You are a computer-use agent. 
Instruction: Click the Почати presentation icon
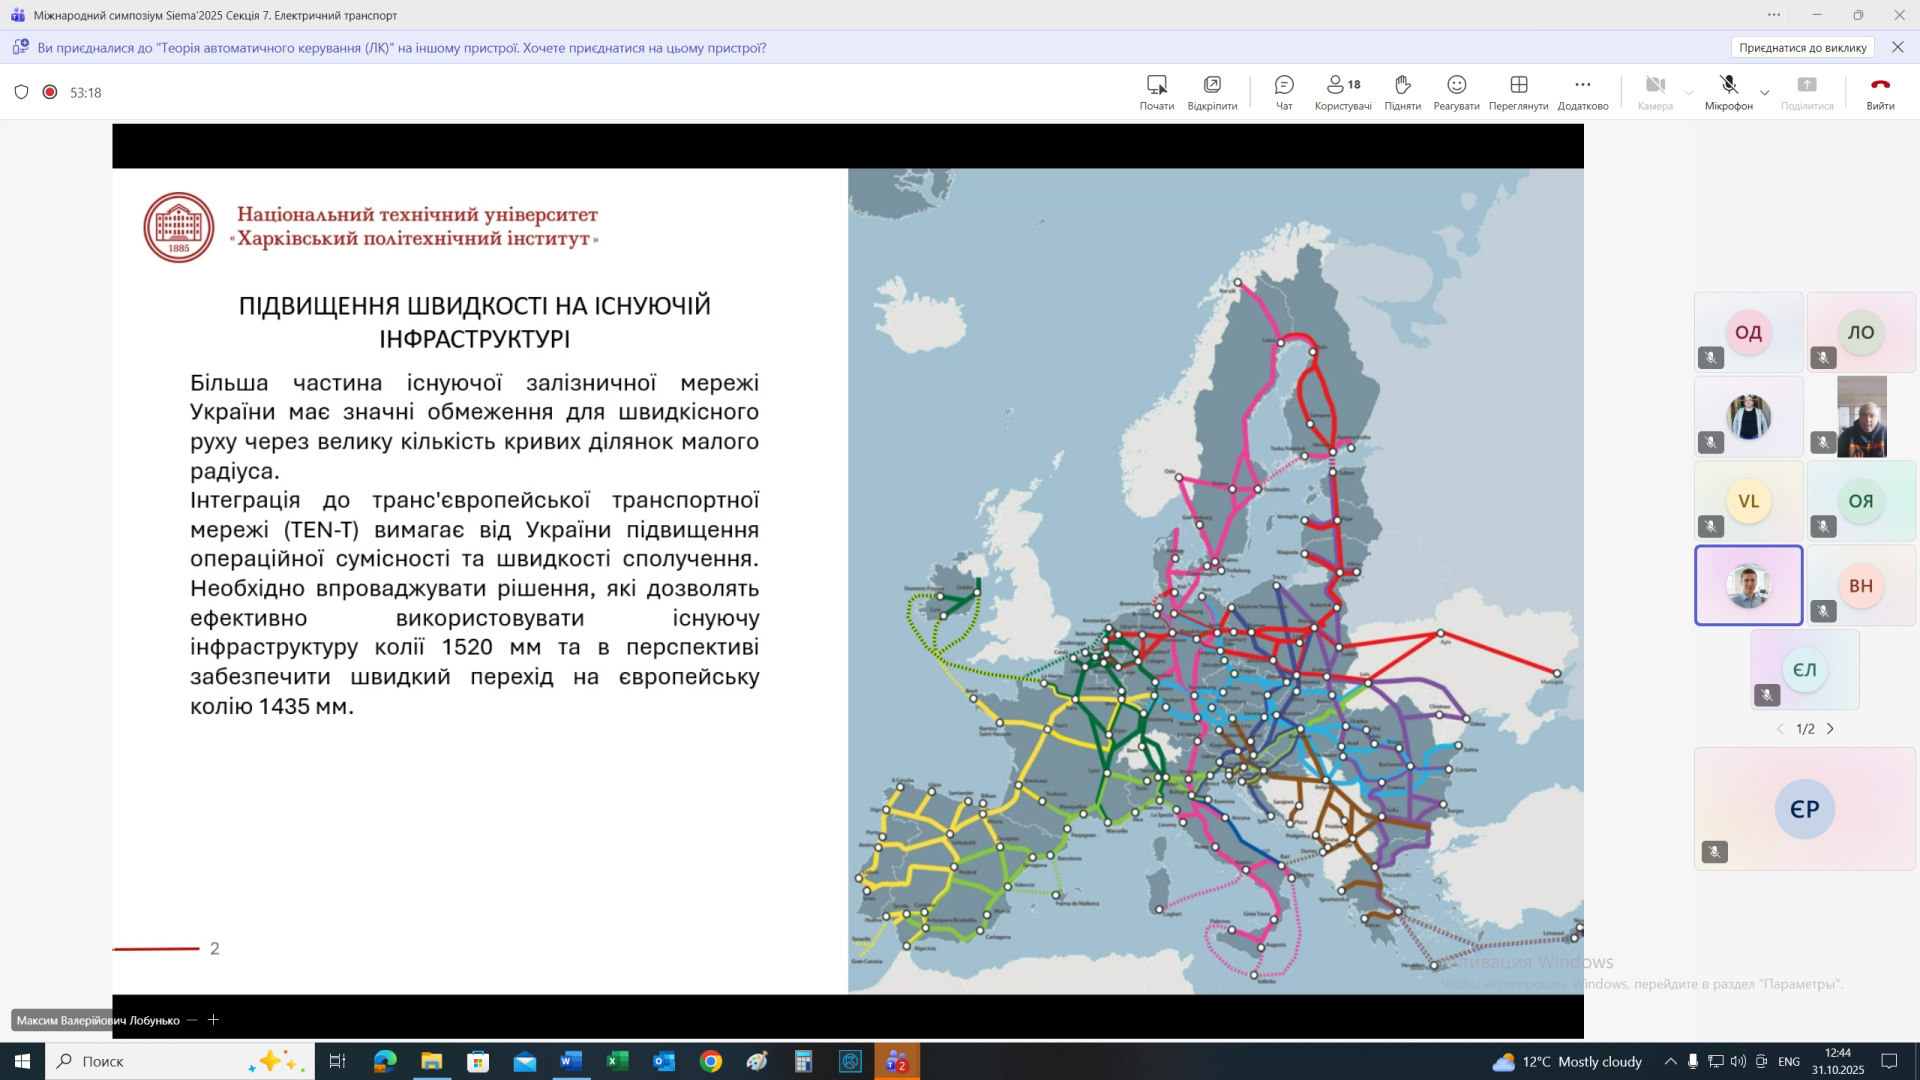pos(1156,91)
